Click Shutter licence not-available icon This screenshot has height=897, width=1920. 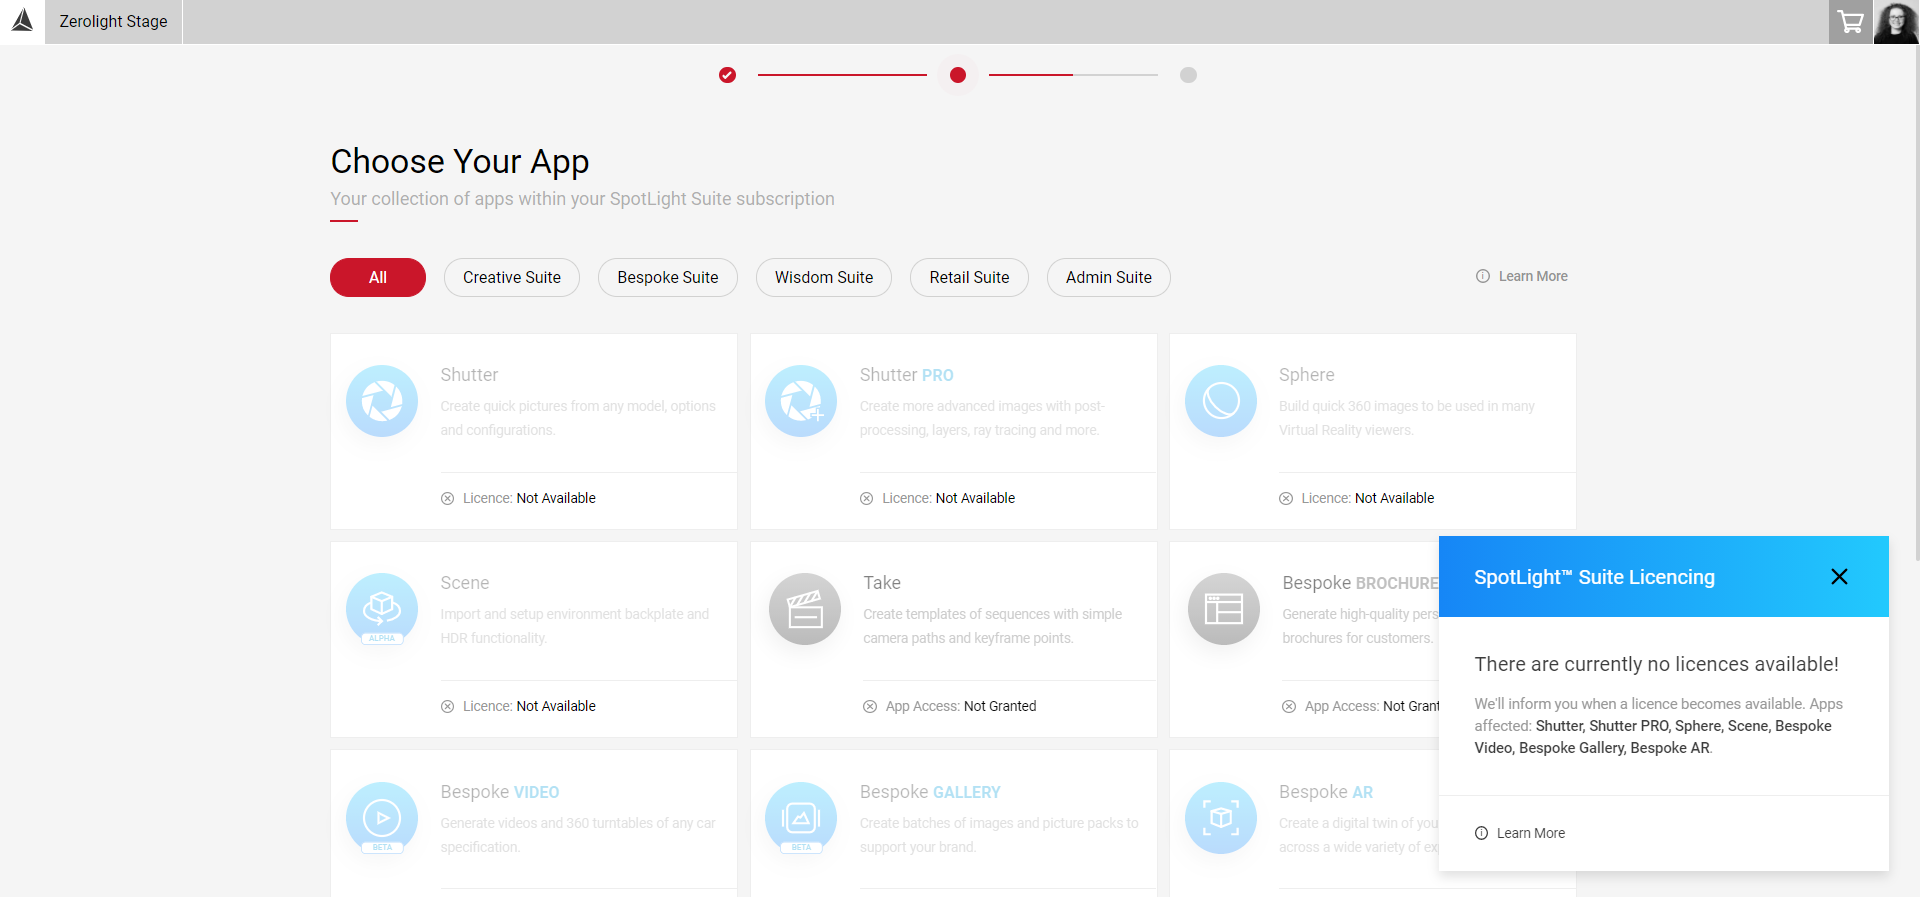coord(448,498)
